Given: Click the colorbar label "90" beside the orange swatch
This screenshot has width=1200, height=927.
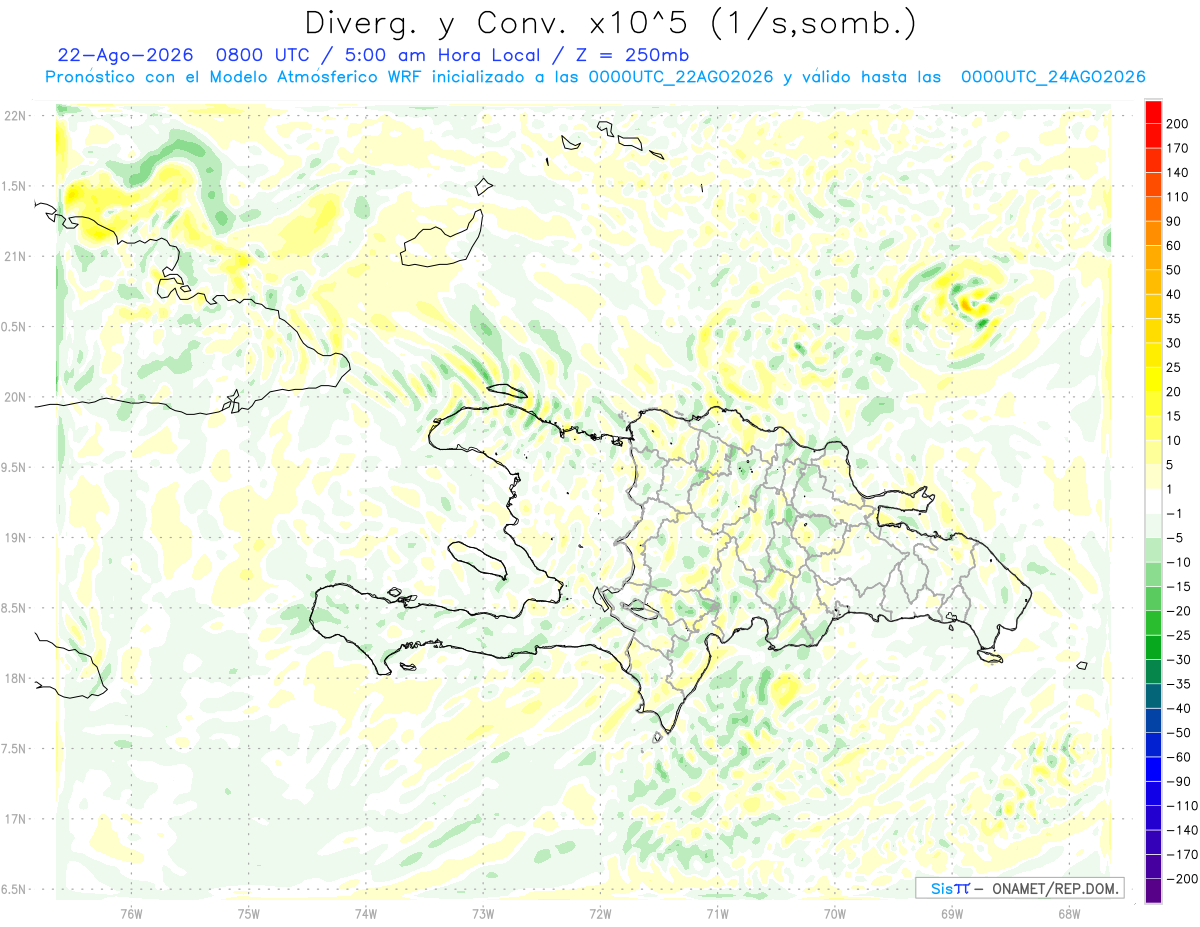Looking at the screenshot, I should 1173,221.
